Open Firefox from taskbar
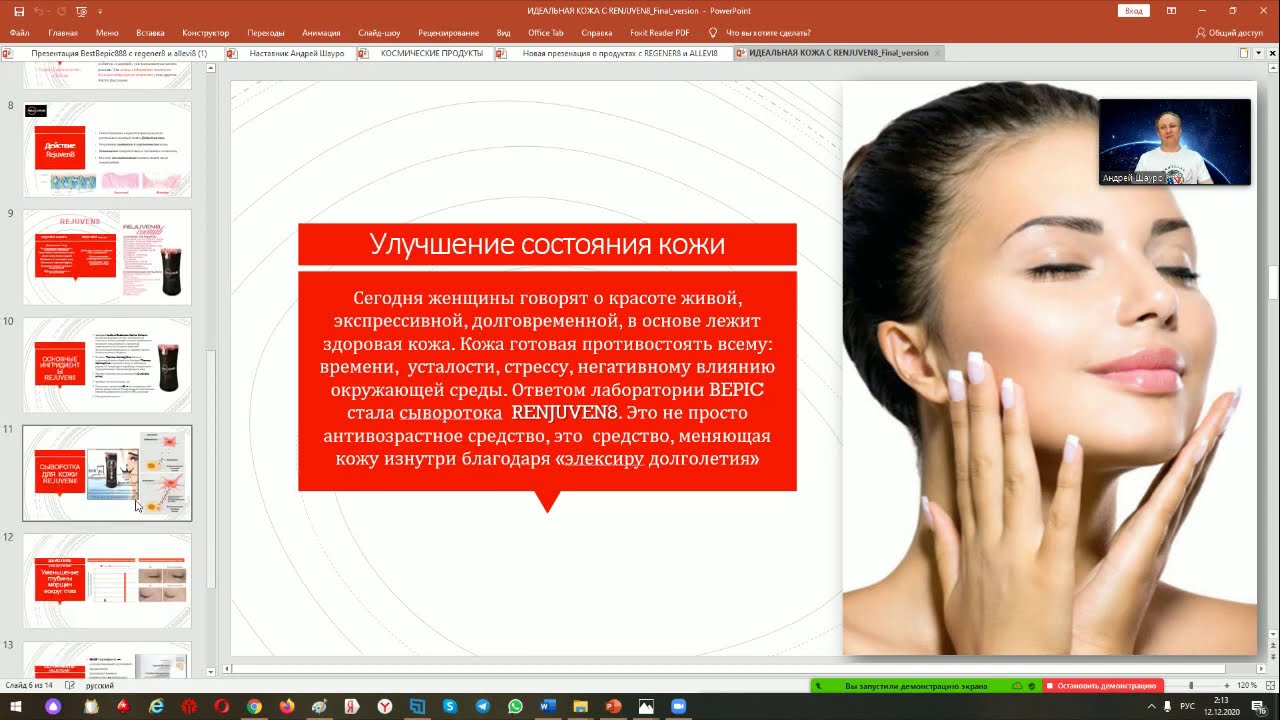The height and width of the screenshot is (720, 1280). (286, 706)
